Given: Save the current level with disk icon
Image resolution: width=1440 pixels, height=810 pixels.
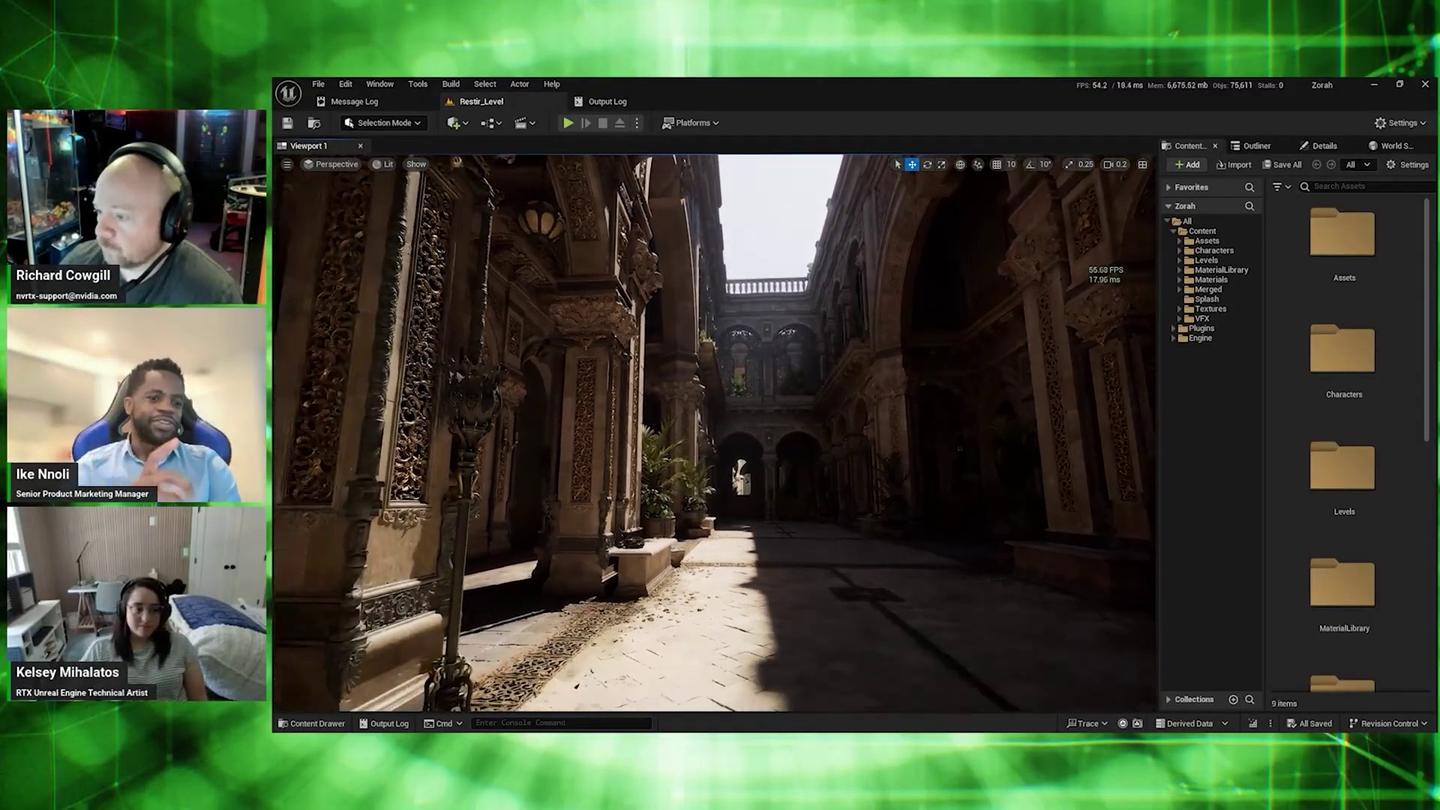Looking at the screenshot, I should pyautogui.click(x=287, y=123).
